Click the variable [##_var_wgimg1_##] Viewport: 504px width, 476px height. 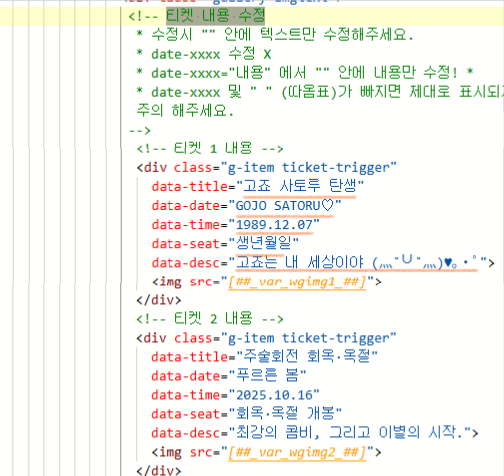[x=297, y=282]
